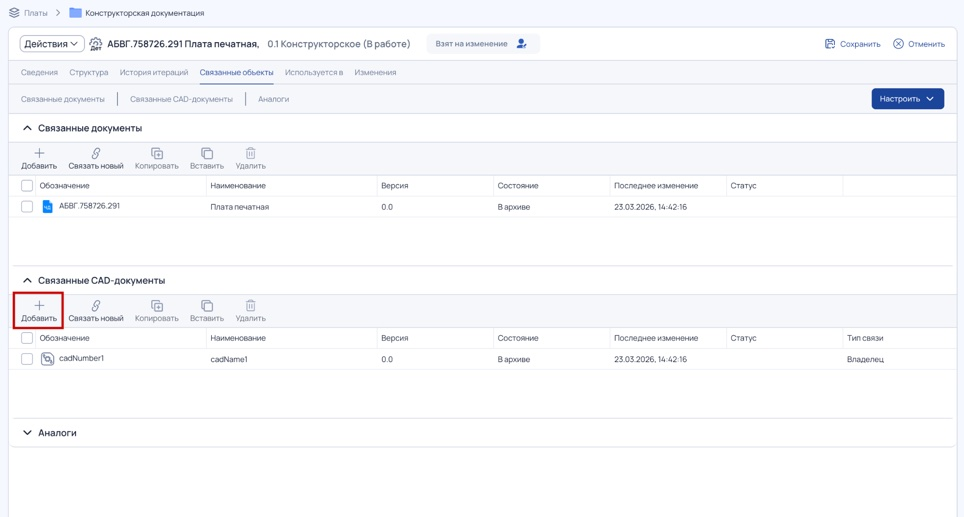Viewport: 964px width, 517px height.
Task: Click blue document icon of АБВГ.758726.291 row
Action: pyautogui.click(x=47, y=207)
